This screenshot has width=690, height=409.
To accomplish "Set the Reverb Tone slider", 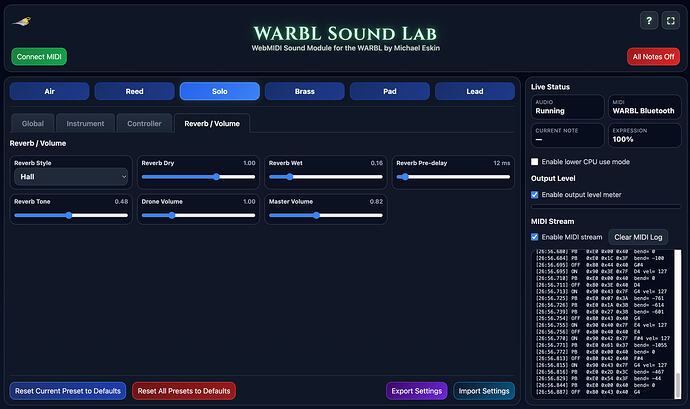I will pyautogui.click(x=71, y=215).
